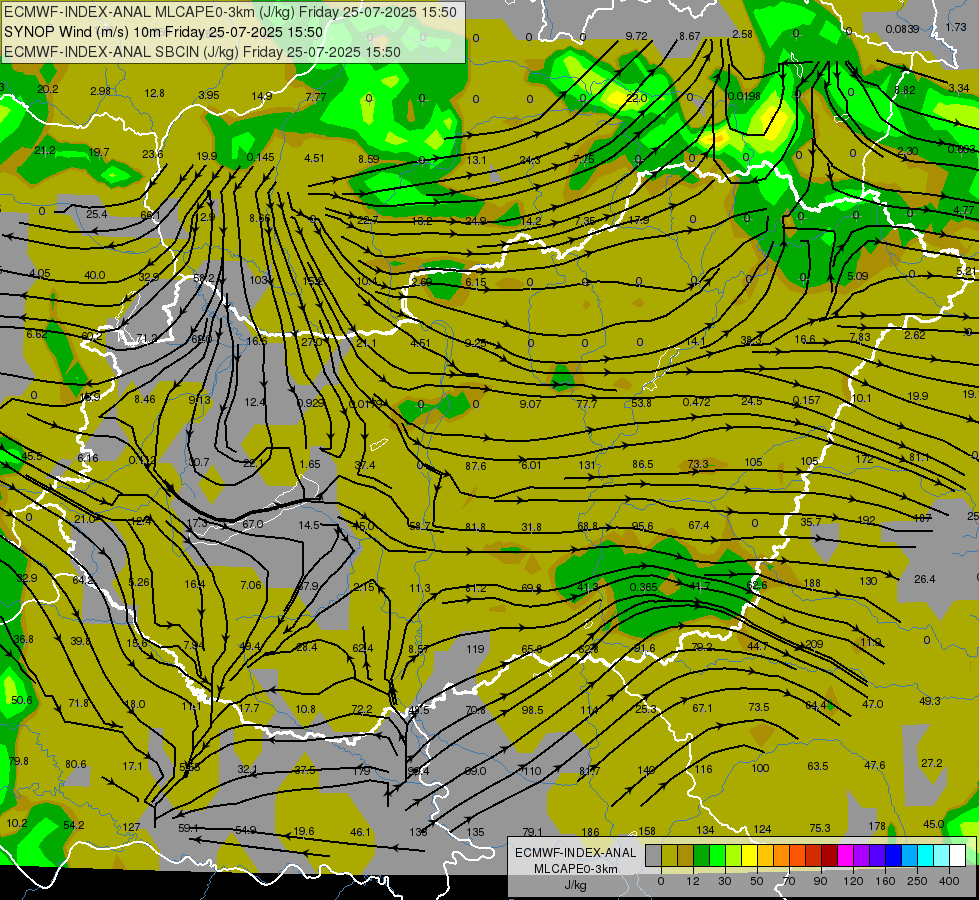Click map value 209
The height and width of the screenshot is (900, 979).
[814, 645]
